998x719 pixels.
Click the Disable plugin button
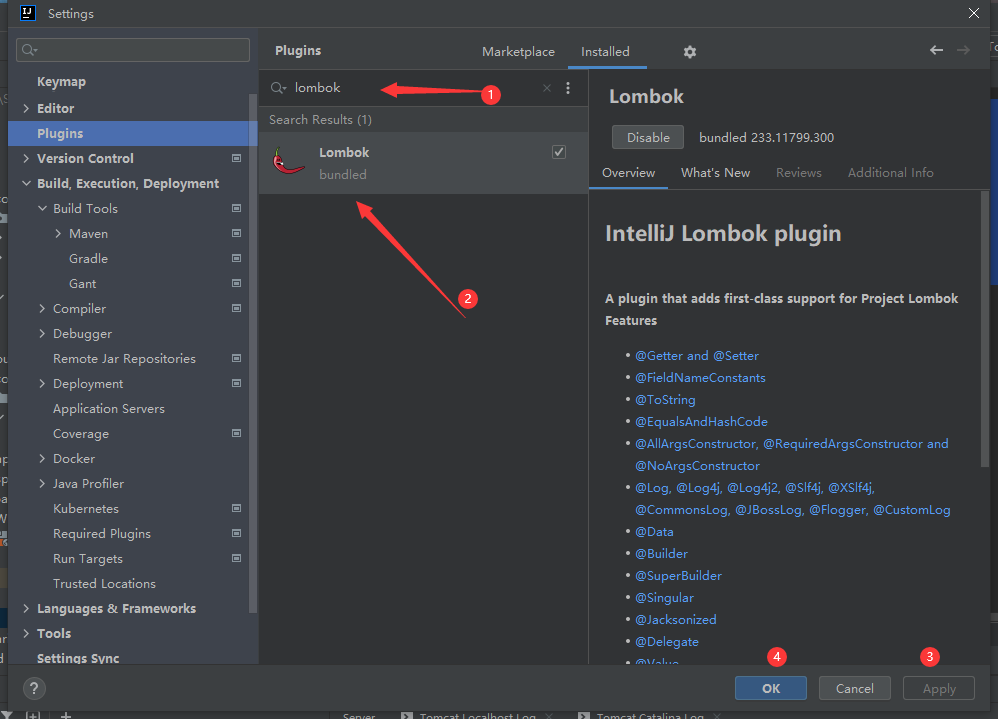(x=647, y=137)
